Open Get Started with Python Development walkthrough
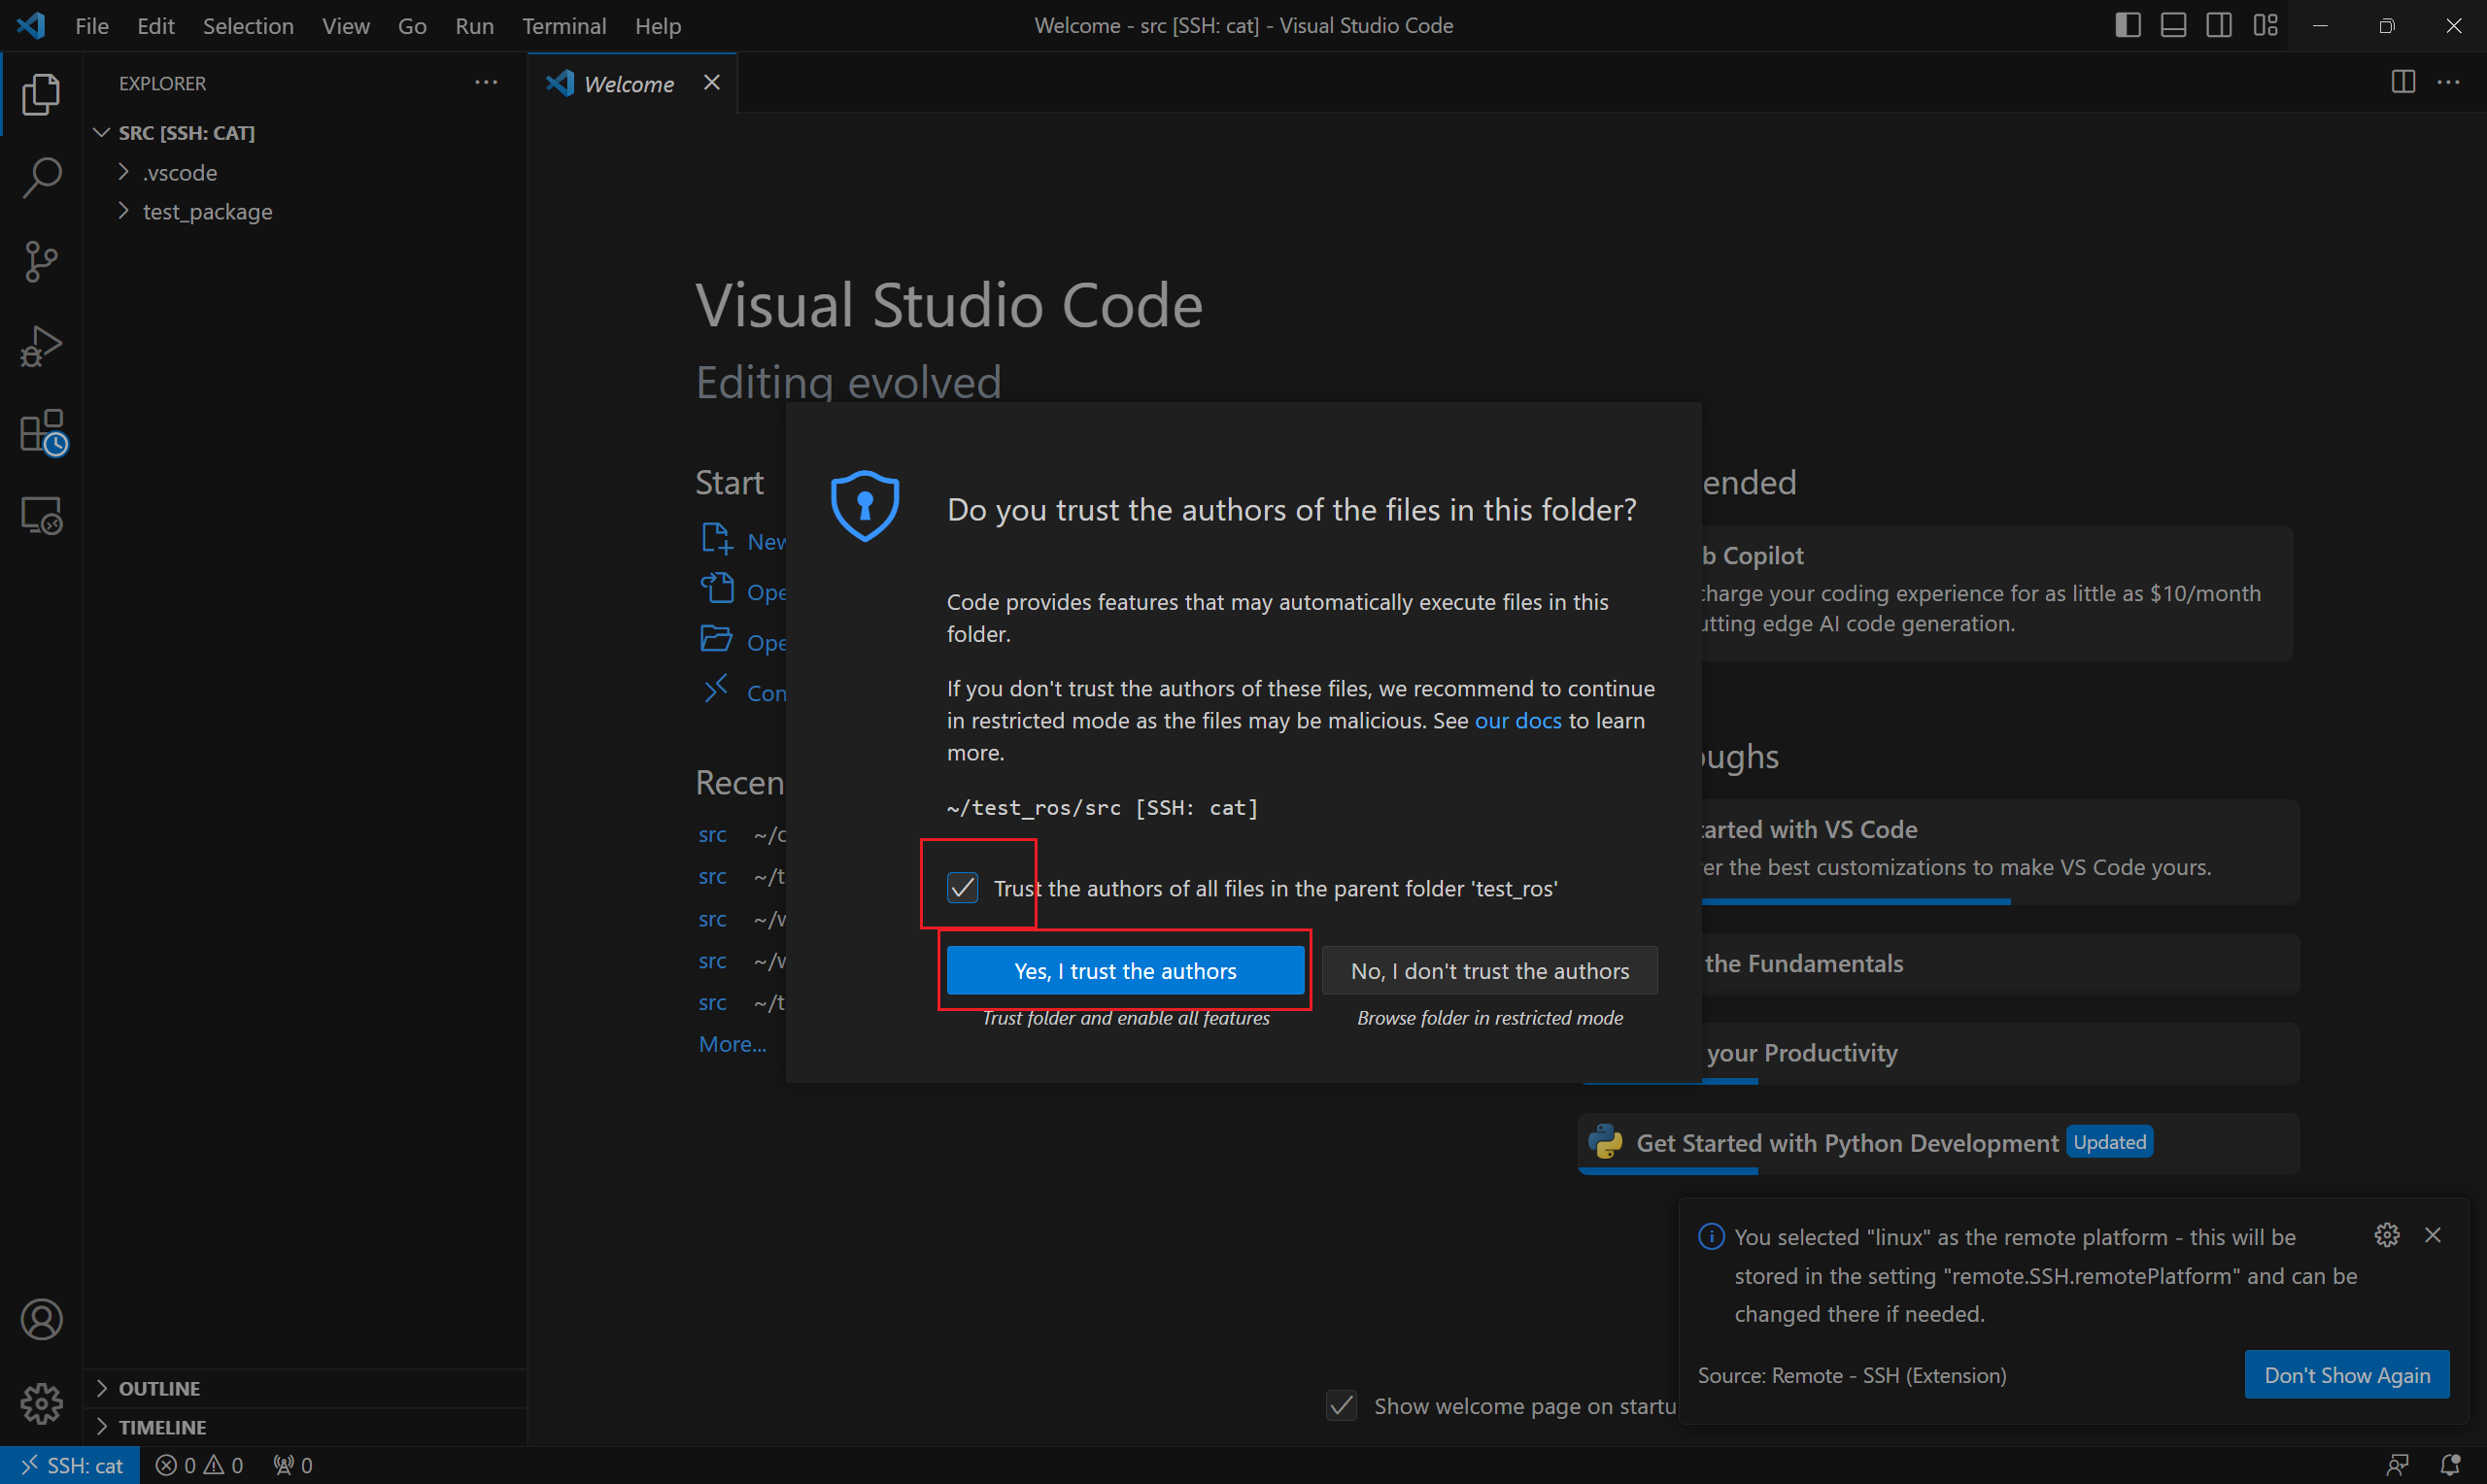This screenshot has width=2487, height=1484. pyautogui.click(x=1938, y=1143)
